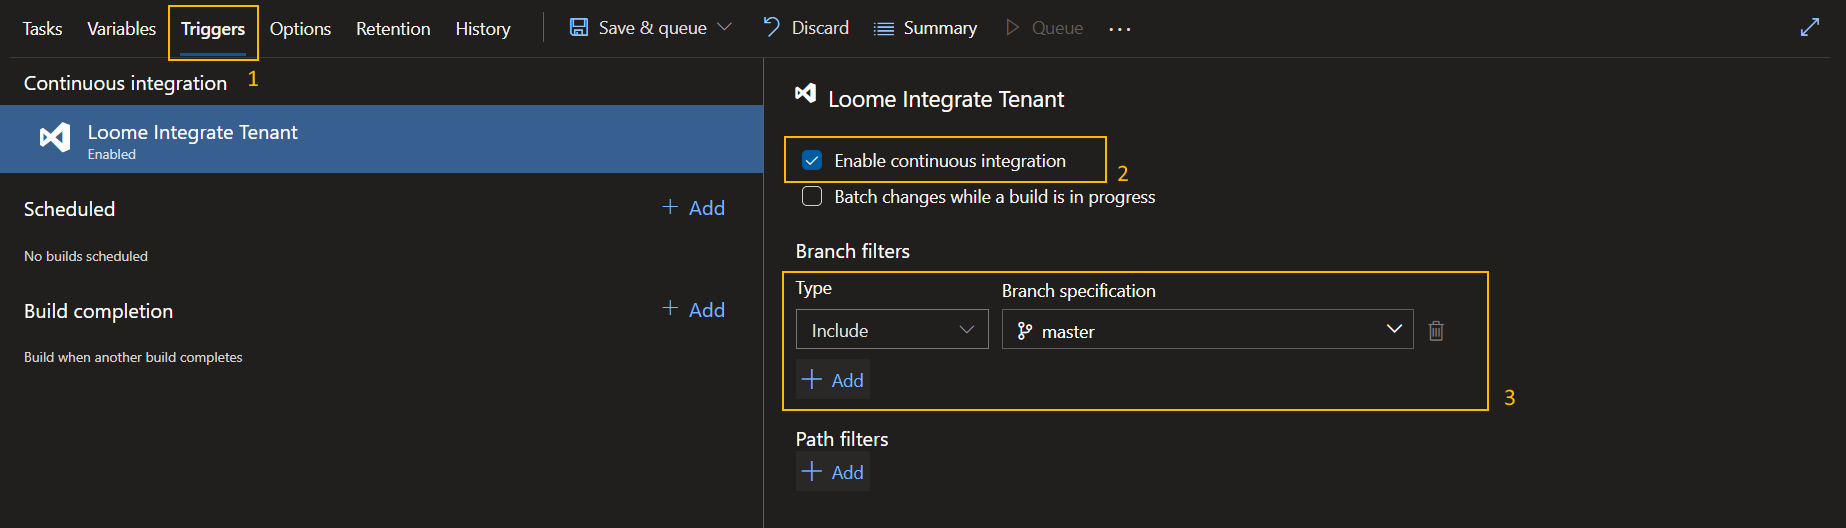This screenshot has width=1846, height=528.
Task: Open the Options tab
Action: pyautogui.click(x=300, y=29)
